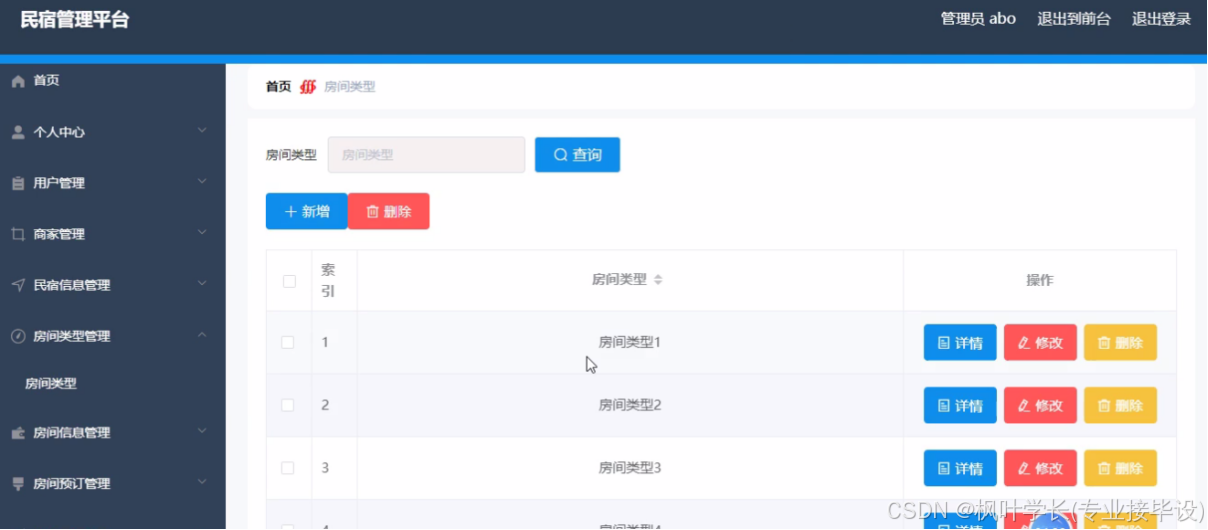1208x530 pixels.
Task: Click the crop icon for 商家管理
Action: [x=18, y=234]
